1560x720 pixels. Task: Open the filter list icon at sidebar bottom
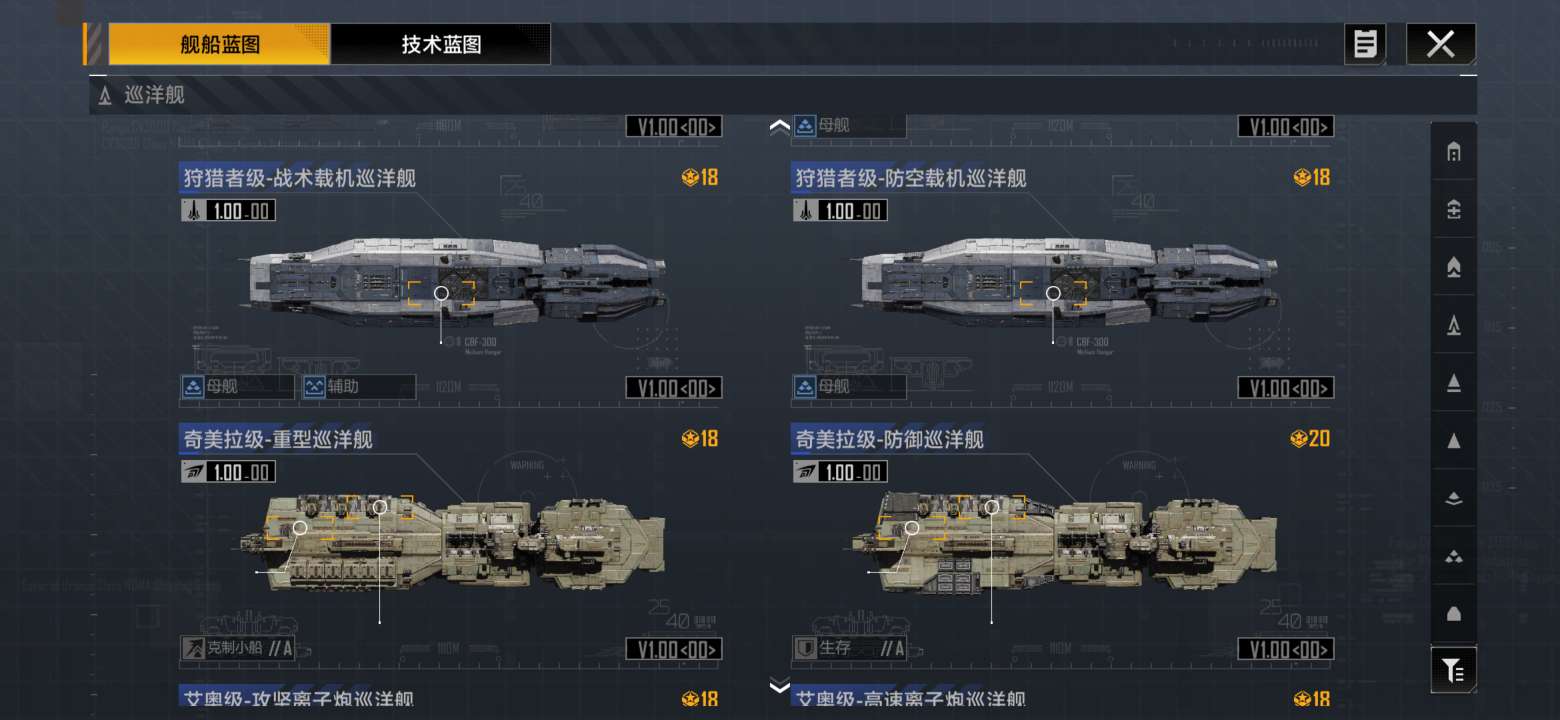click(1453, 670)
